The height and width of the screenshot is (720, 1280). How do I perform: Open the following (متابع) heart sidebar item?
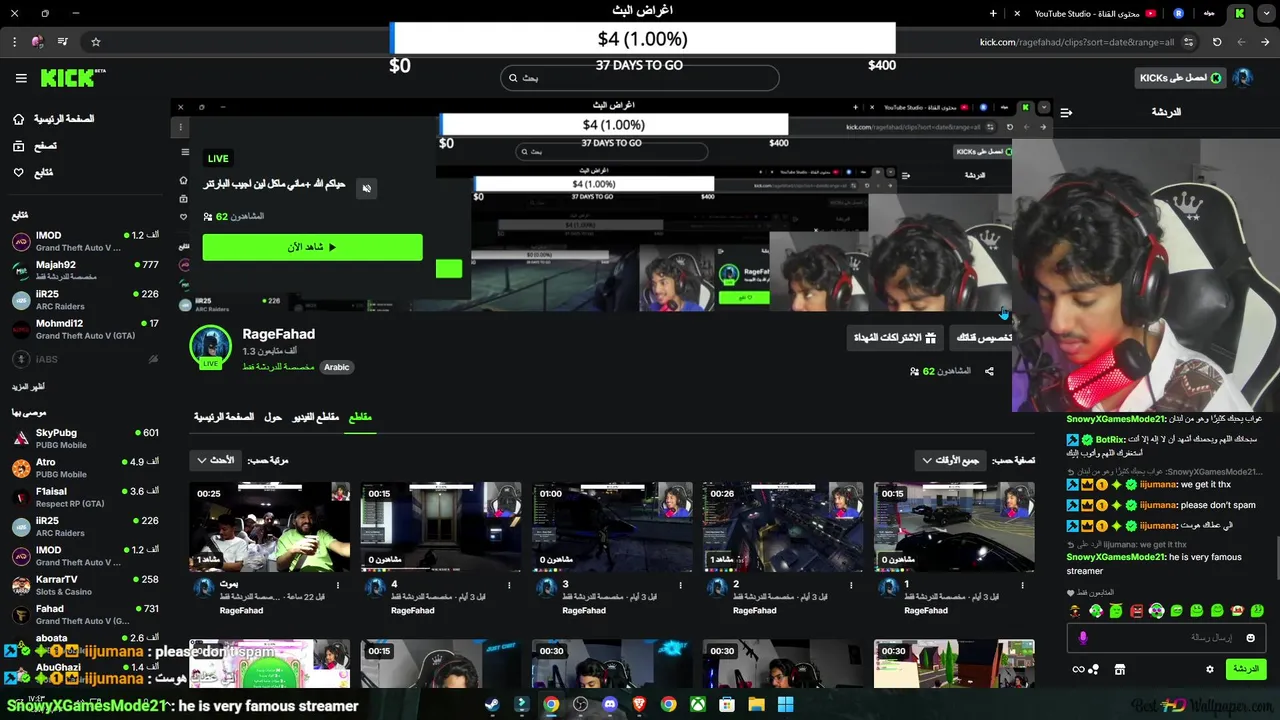pos(33,173)
